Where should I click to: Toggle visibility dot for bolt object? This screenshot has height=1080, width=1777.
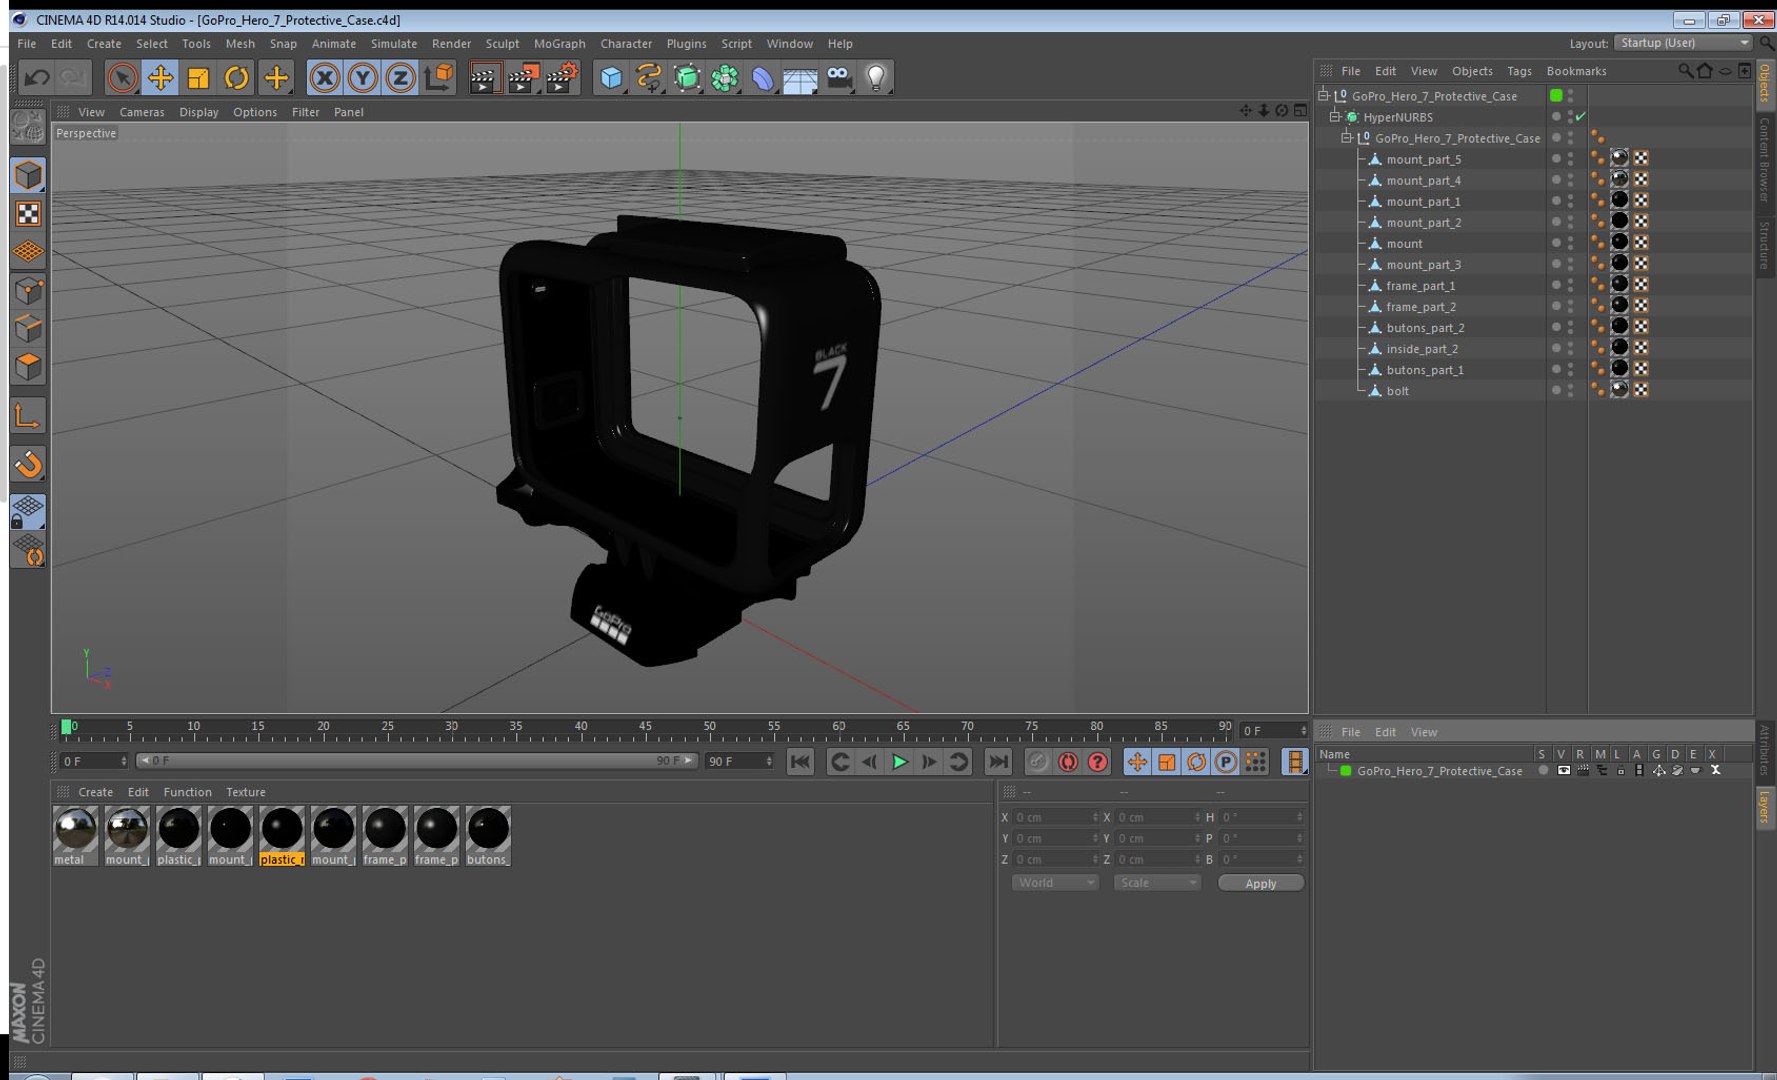[1556, 390]
